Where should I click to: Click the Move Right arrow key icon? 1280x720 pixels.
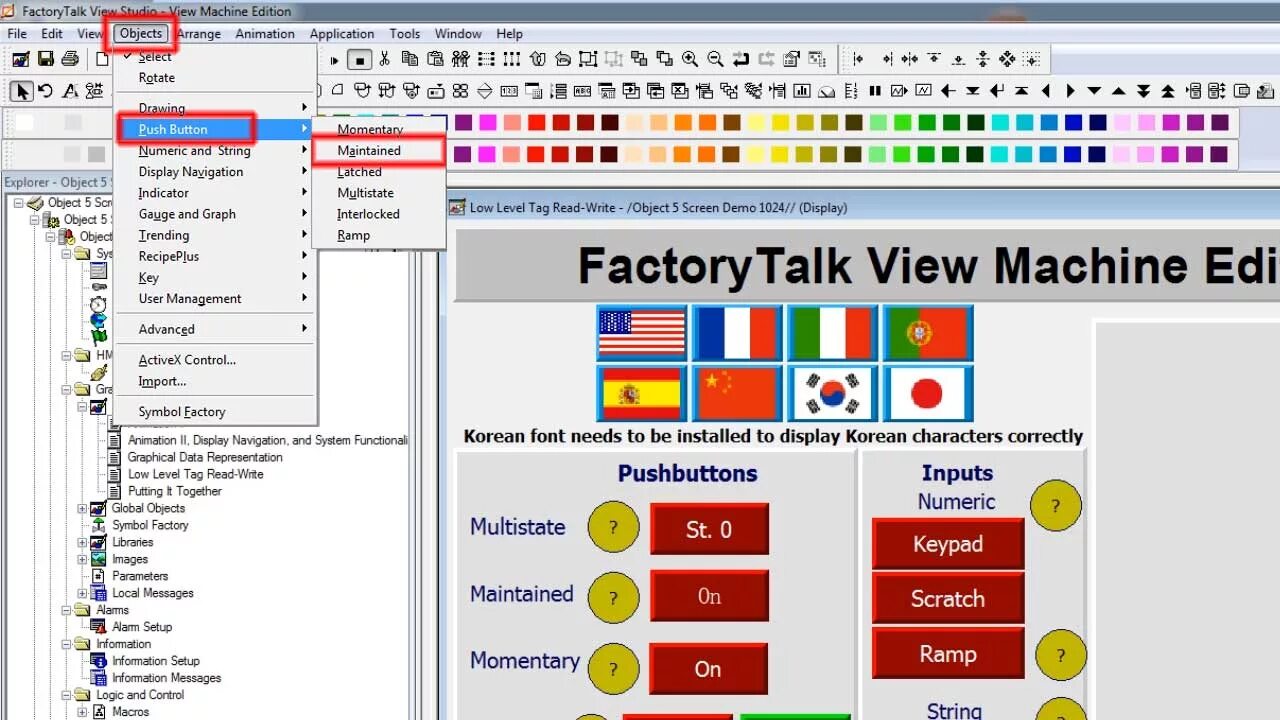[x=1070, y=91]
